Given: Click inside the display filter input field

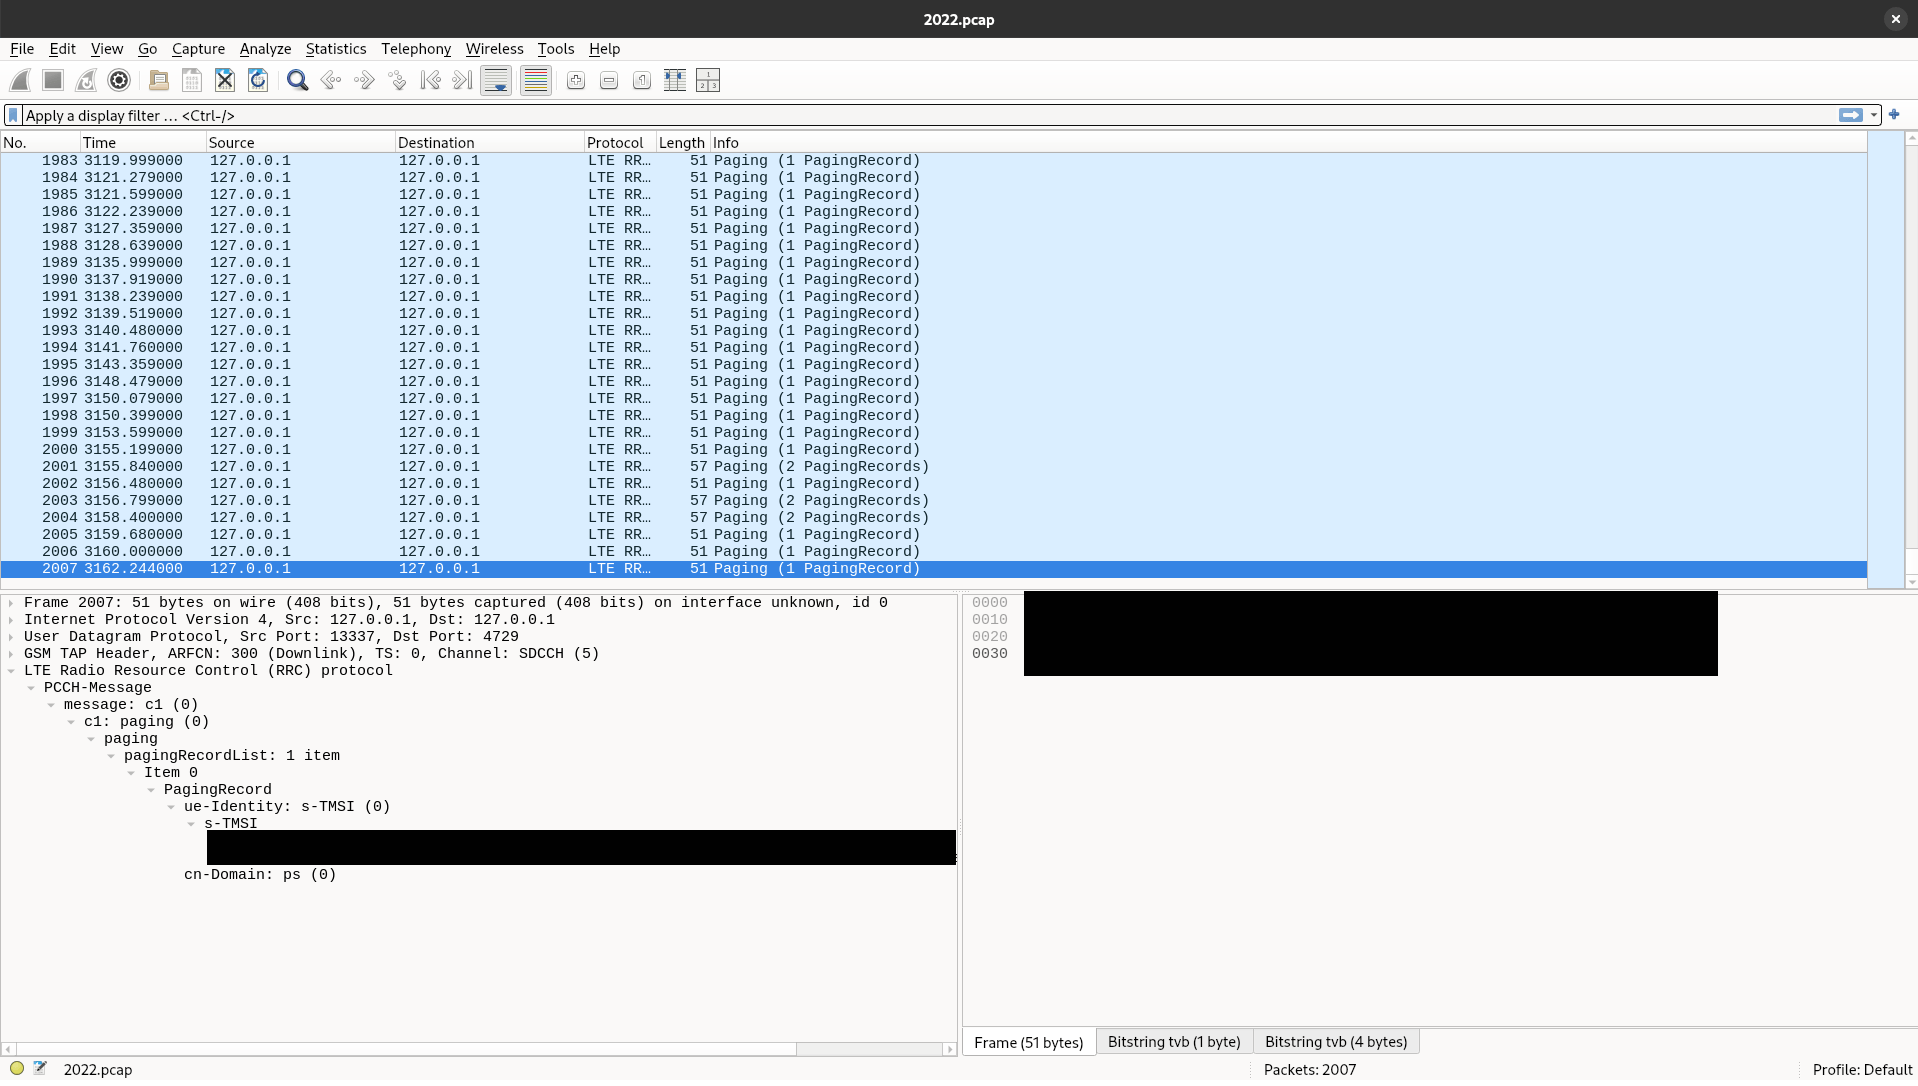Looking at the screenshot, I should click(500, 115).
